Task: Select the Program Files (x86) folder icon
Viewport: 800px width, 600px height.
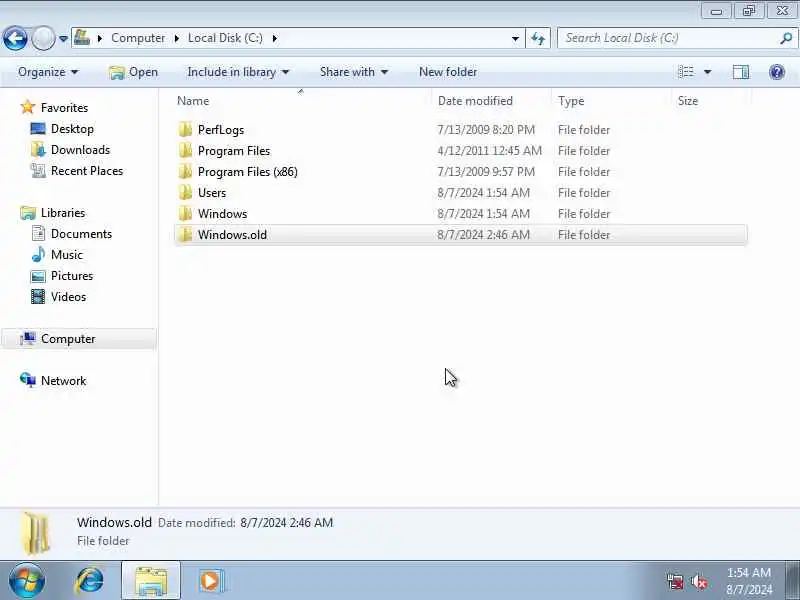Action: 186,171
